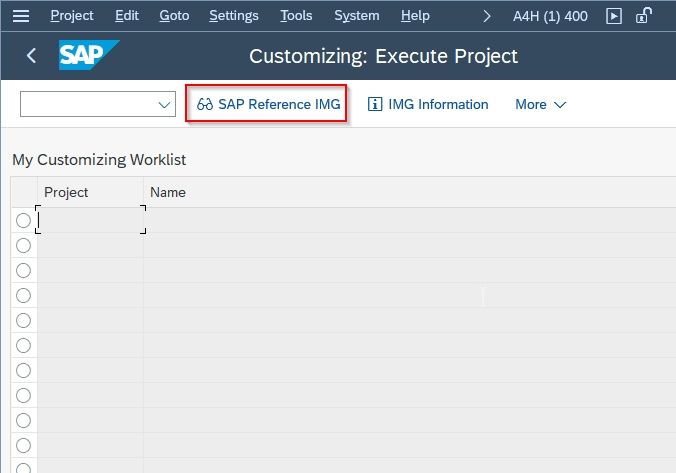Click the IMG Information info icon

click(375, 104)
